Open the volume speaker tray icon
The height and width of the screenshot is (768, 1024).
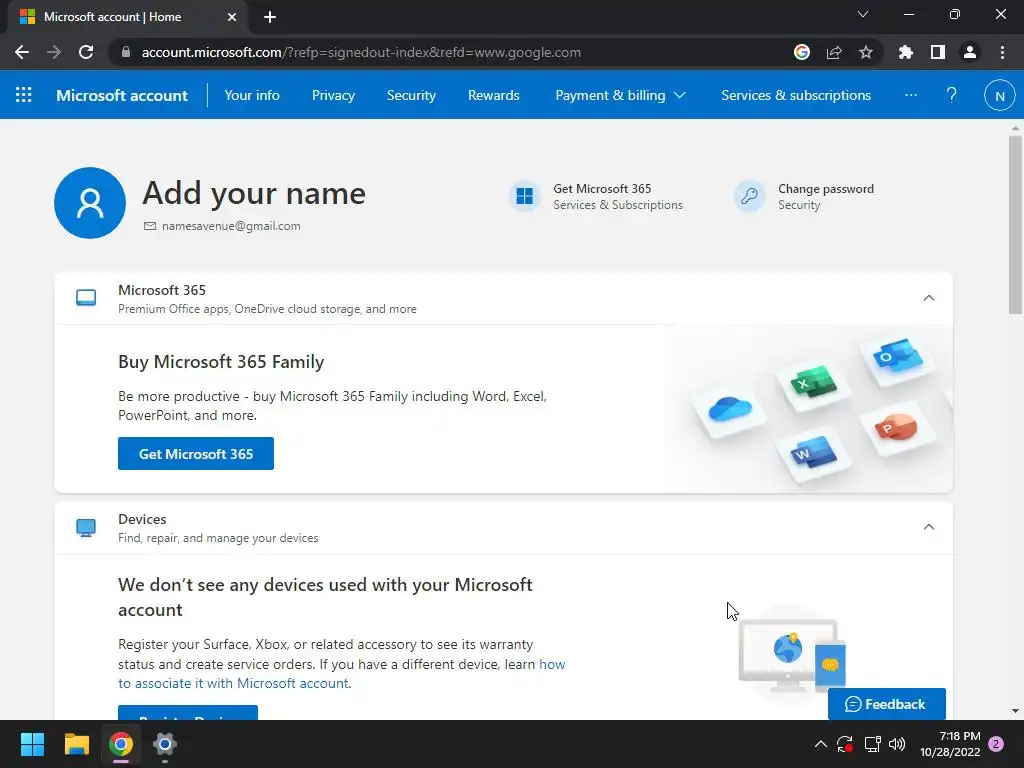pos(897,744)
